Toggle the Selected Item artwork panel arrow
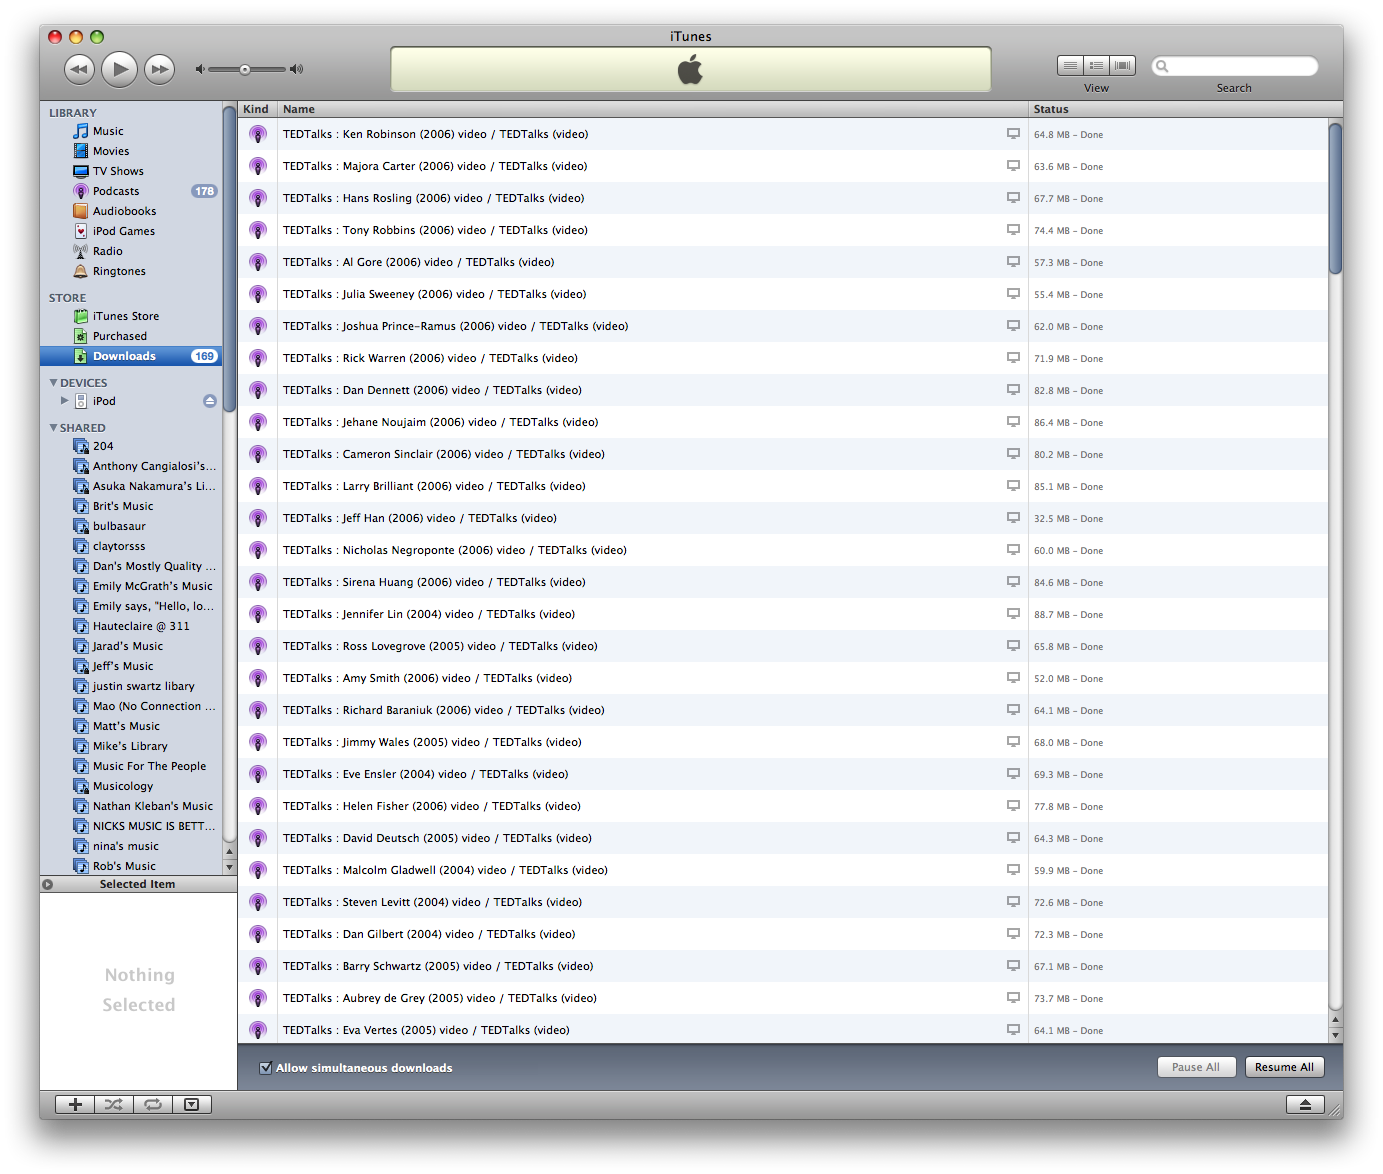Screen dimensions: 1383x1174 pos(47,884)
